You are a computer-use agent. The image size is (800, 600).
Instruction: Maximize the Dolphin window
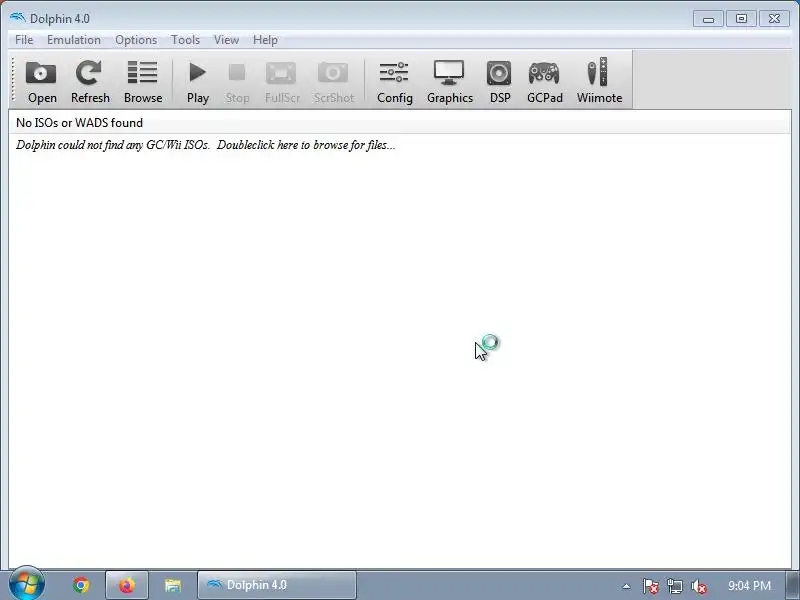tap(741, 19)
